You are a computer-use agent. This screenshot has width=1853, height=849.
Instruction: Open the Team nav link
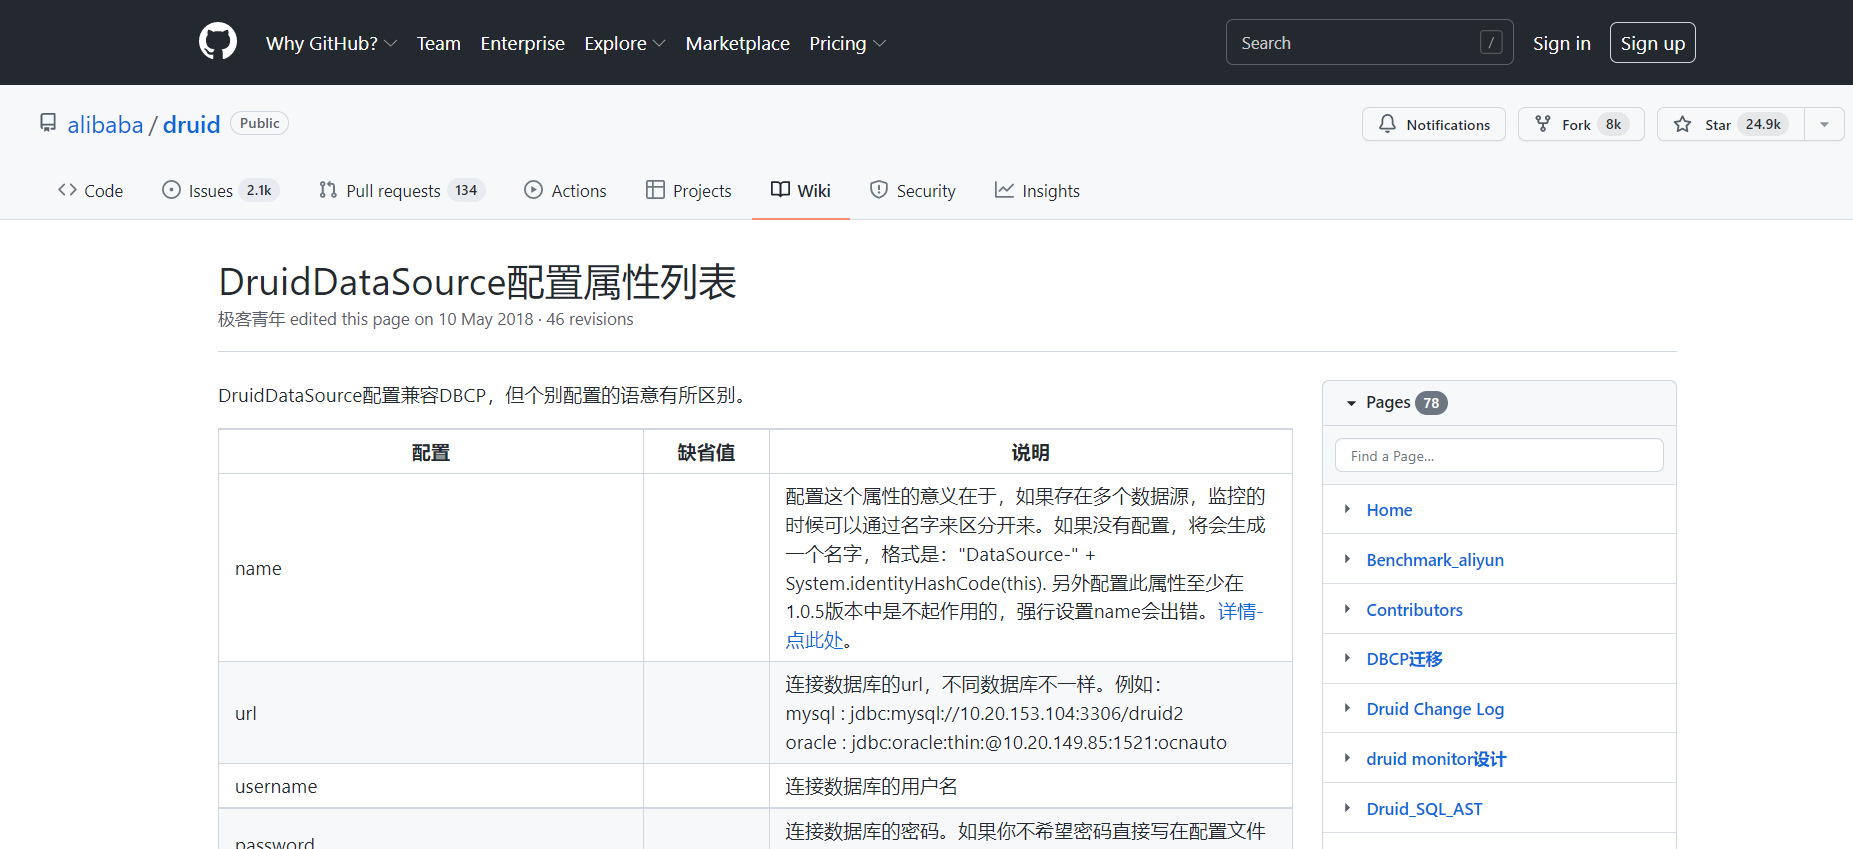click(439, 43)
